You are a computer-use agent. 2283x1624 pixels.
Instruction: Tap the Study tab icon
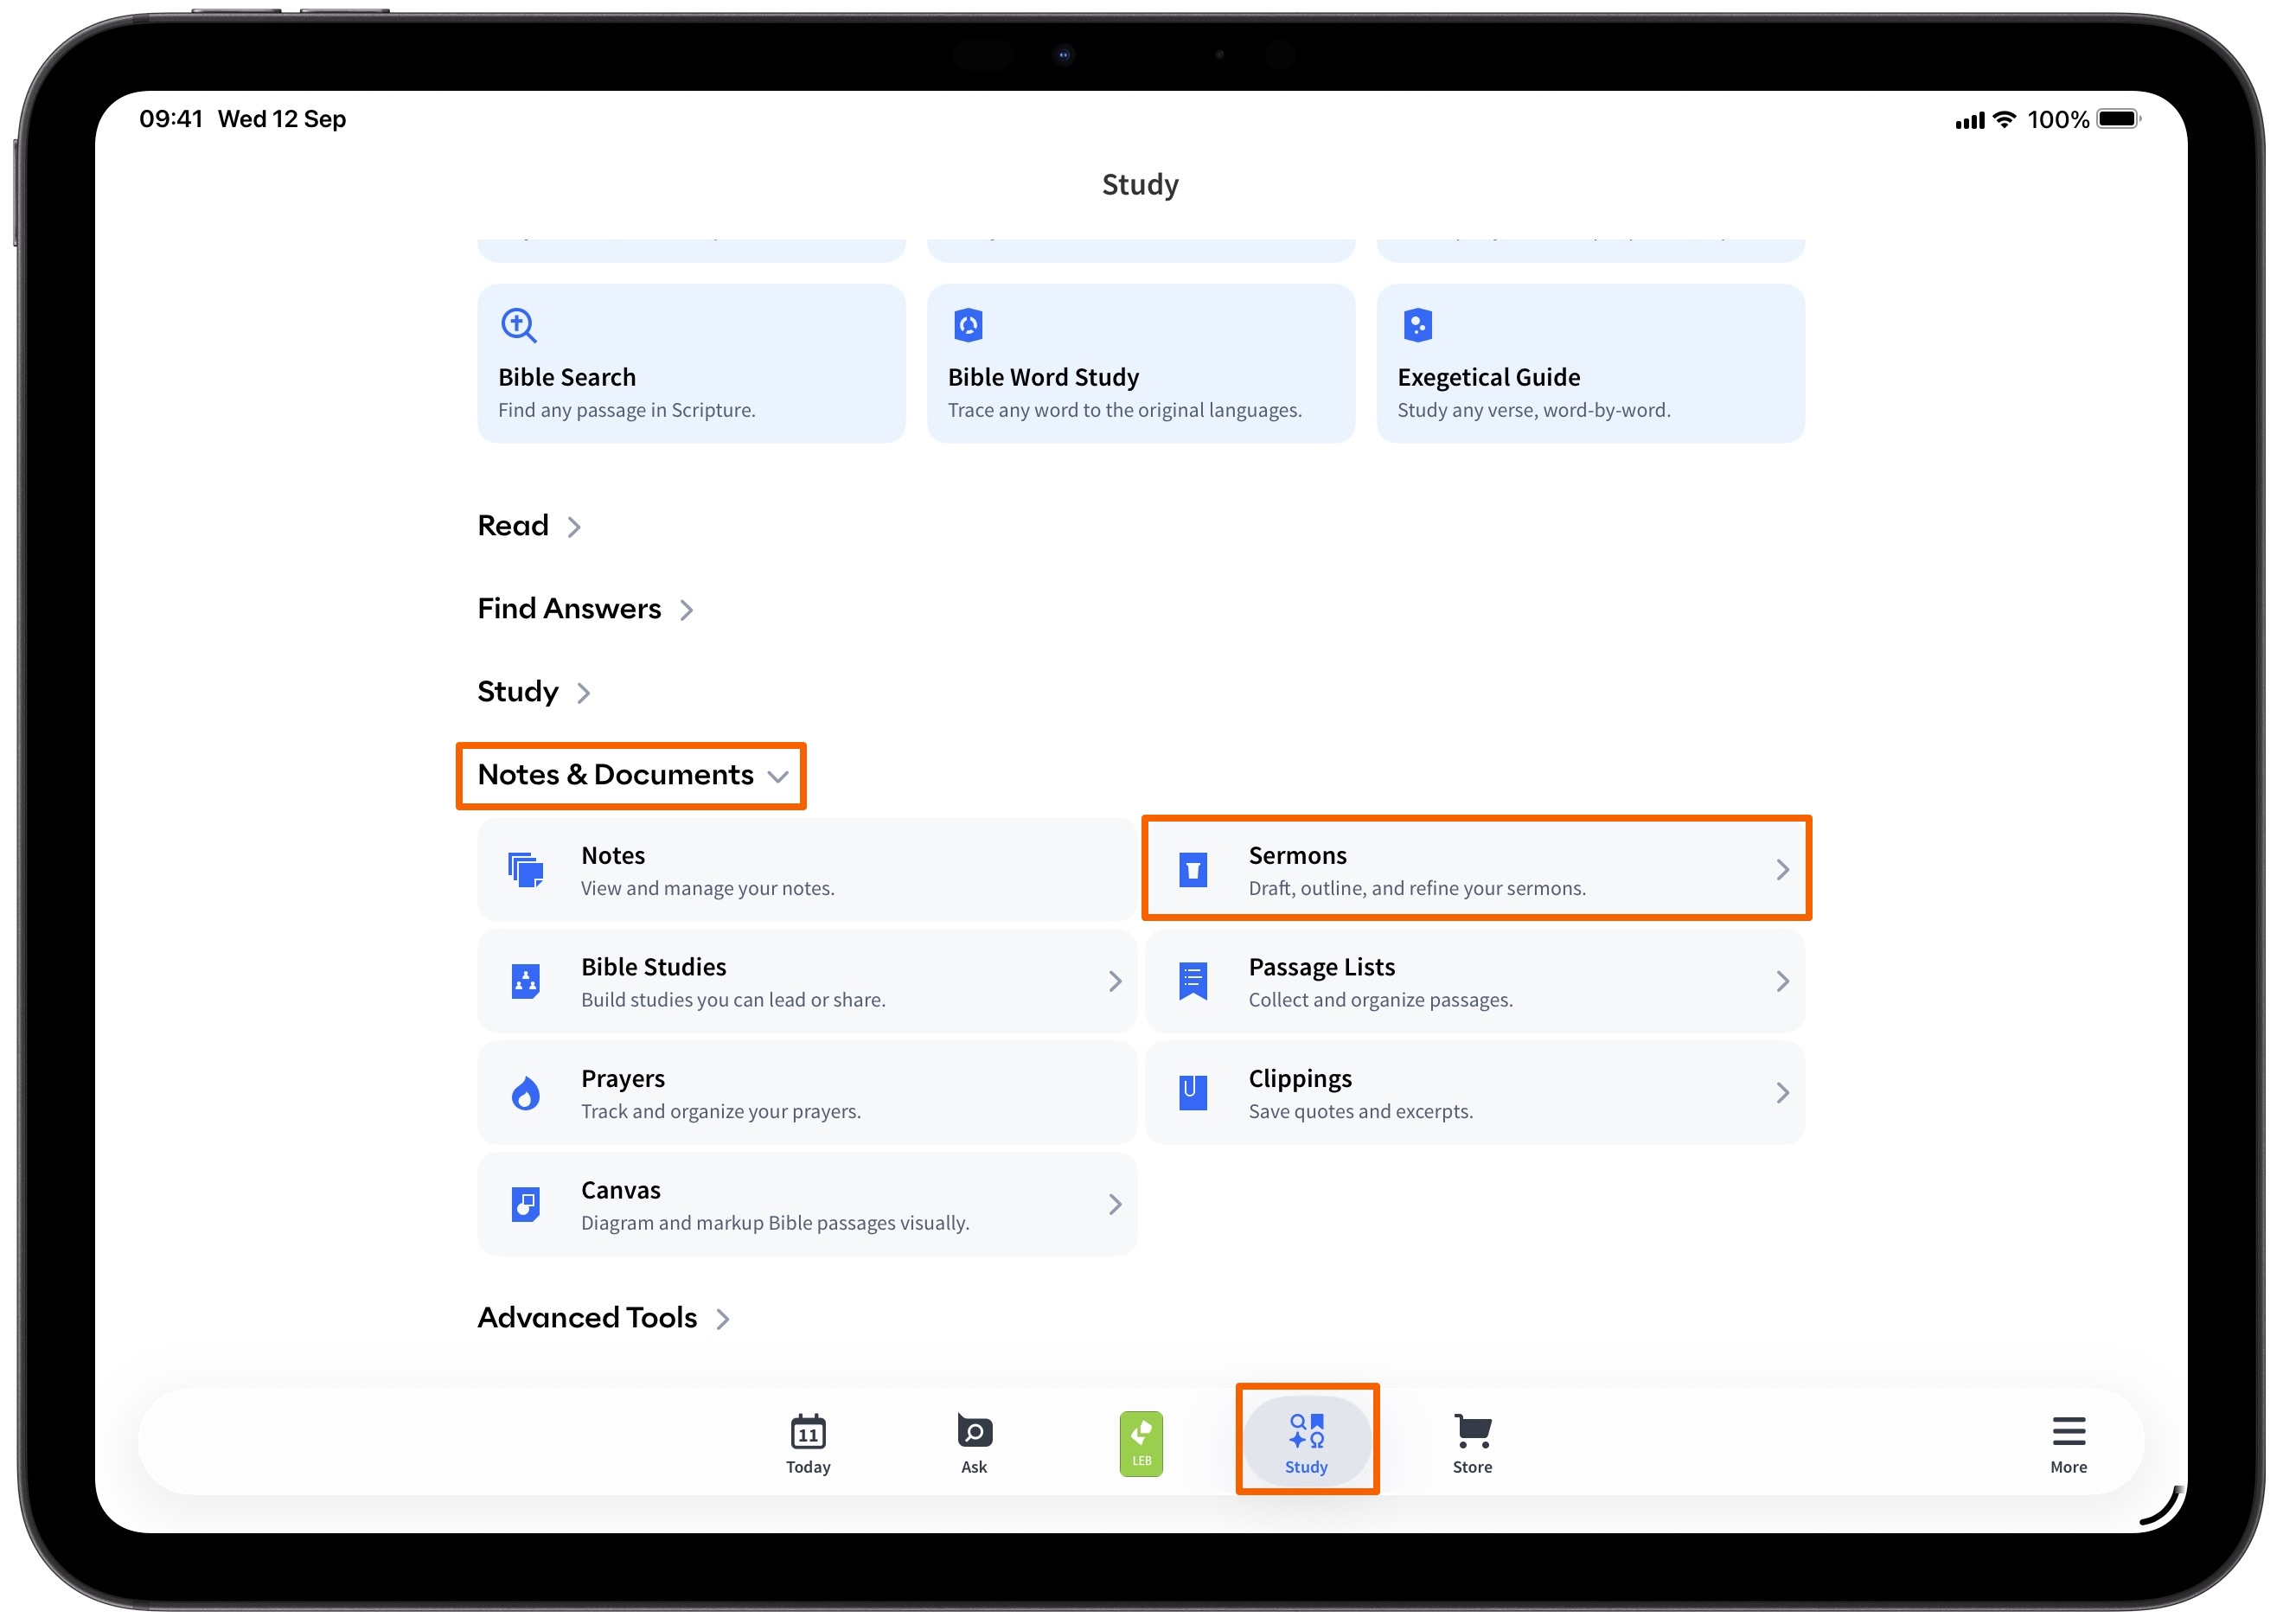[1306, 1431]
